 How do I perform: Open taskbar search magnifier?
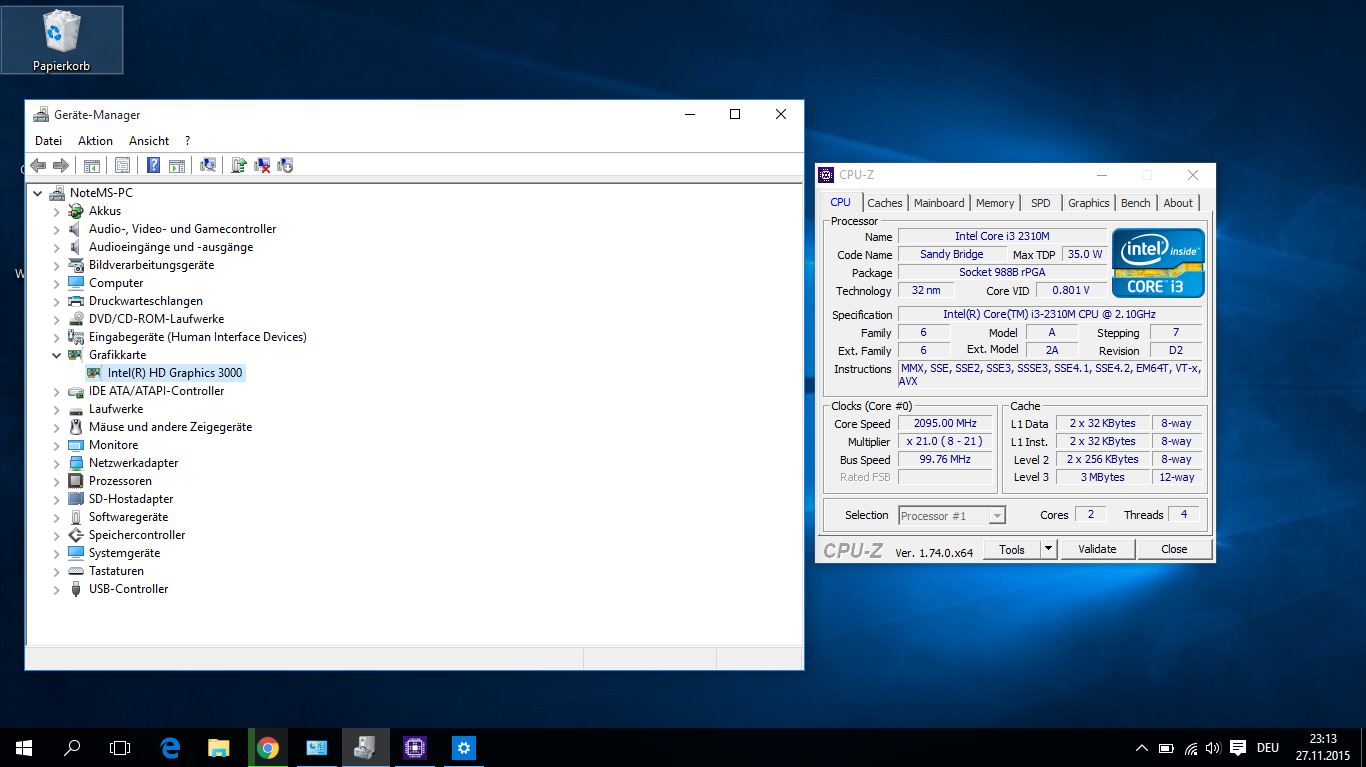point(72,747)
